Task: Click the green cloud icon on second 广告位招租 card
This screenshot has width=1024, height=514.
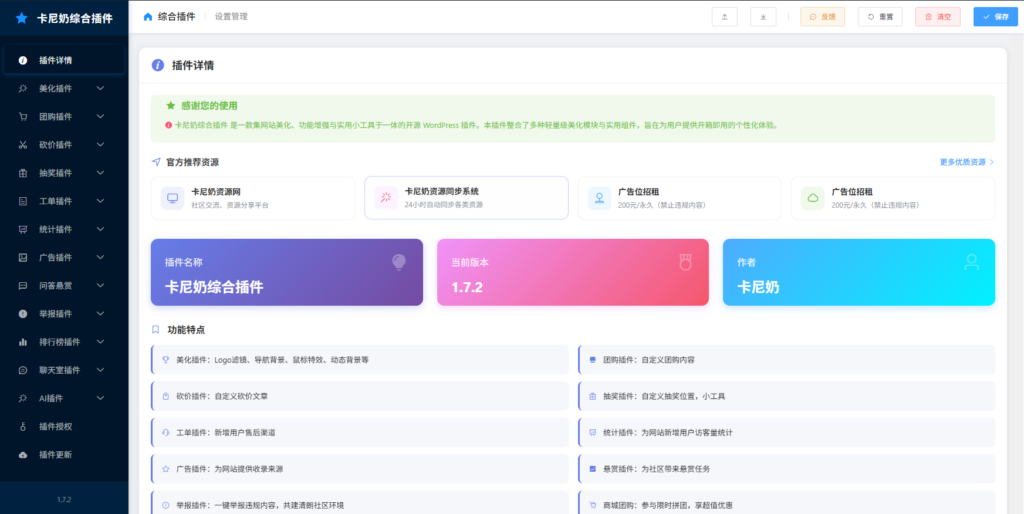Action: tap(812, 198)
